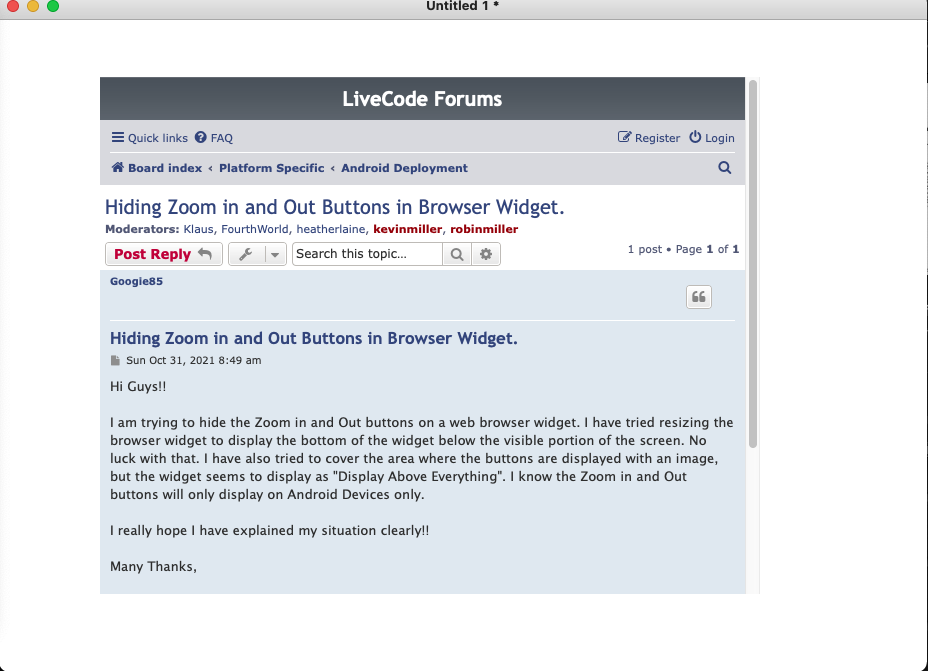
Task: Expand the topic tools dropdown arrow
Action: 275,254
